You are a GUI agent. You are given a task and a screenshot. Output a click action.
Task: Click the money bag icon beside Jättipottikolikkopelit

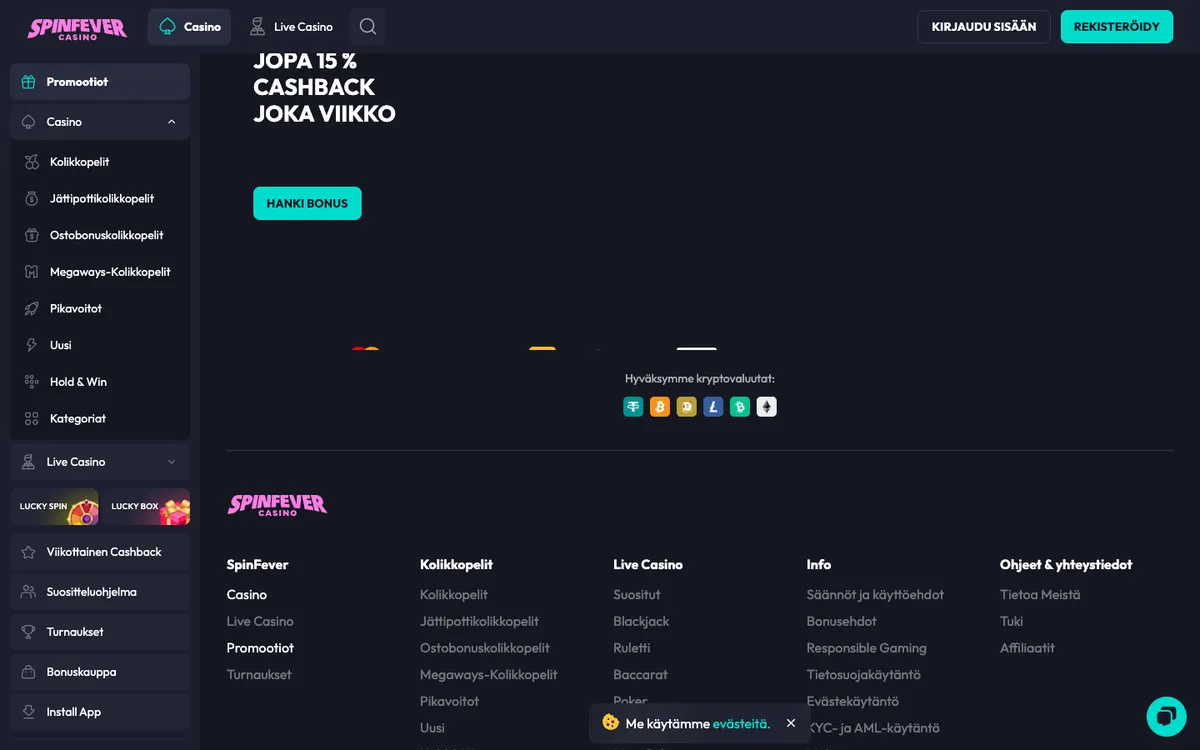pyautogui.click(x=31, y=199)
